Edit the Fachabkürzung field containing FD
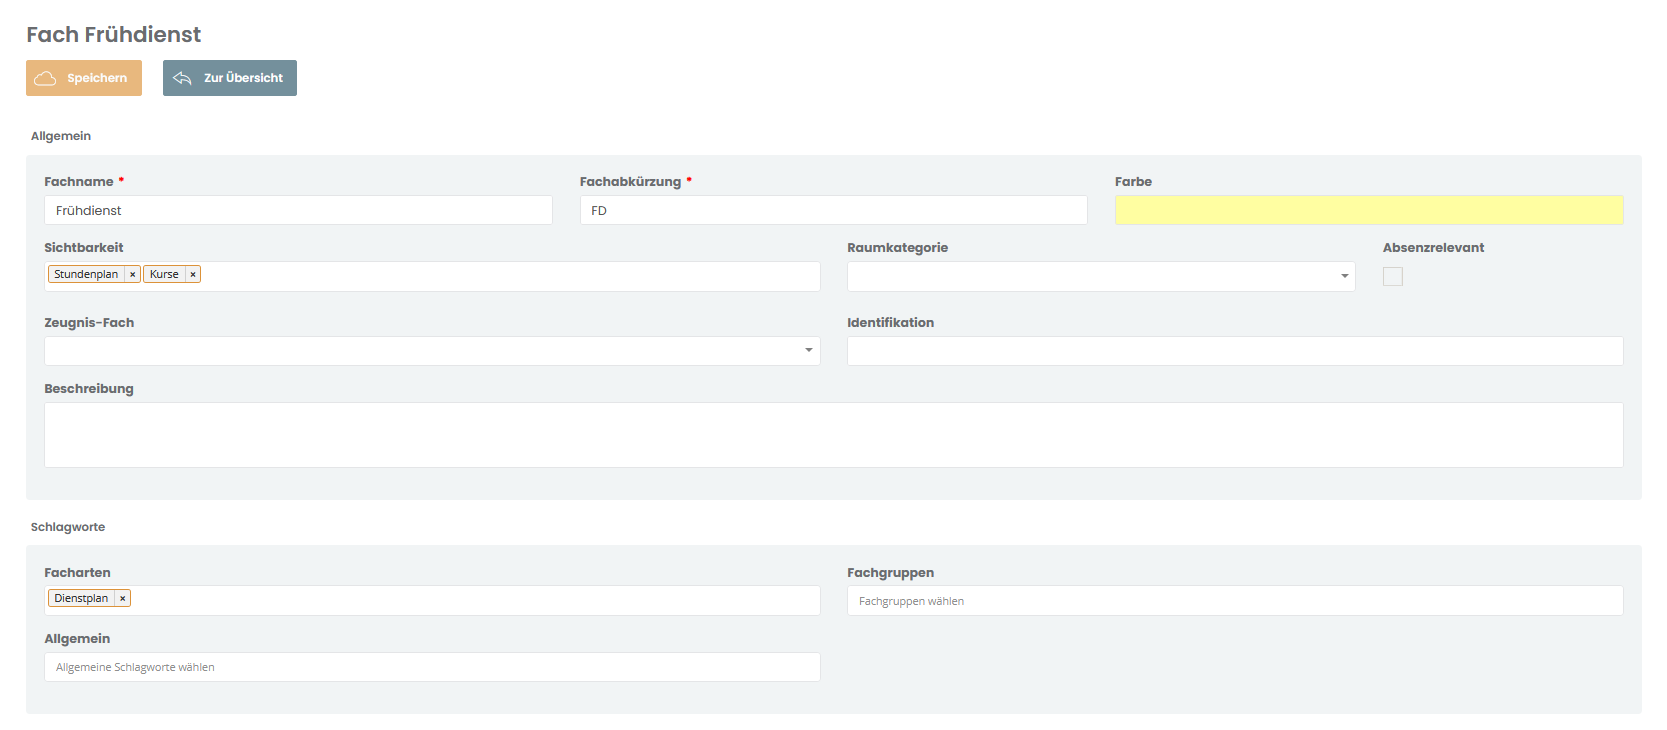Image resolution: width=1667 pixels, height=730 pixels. pos(833,210)
